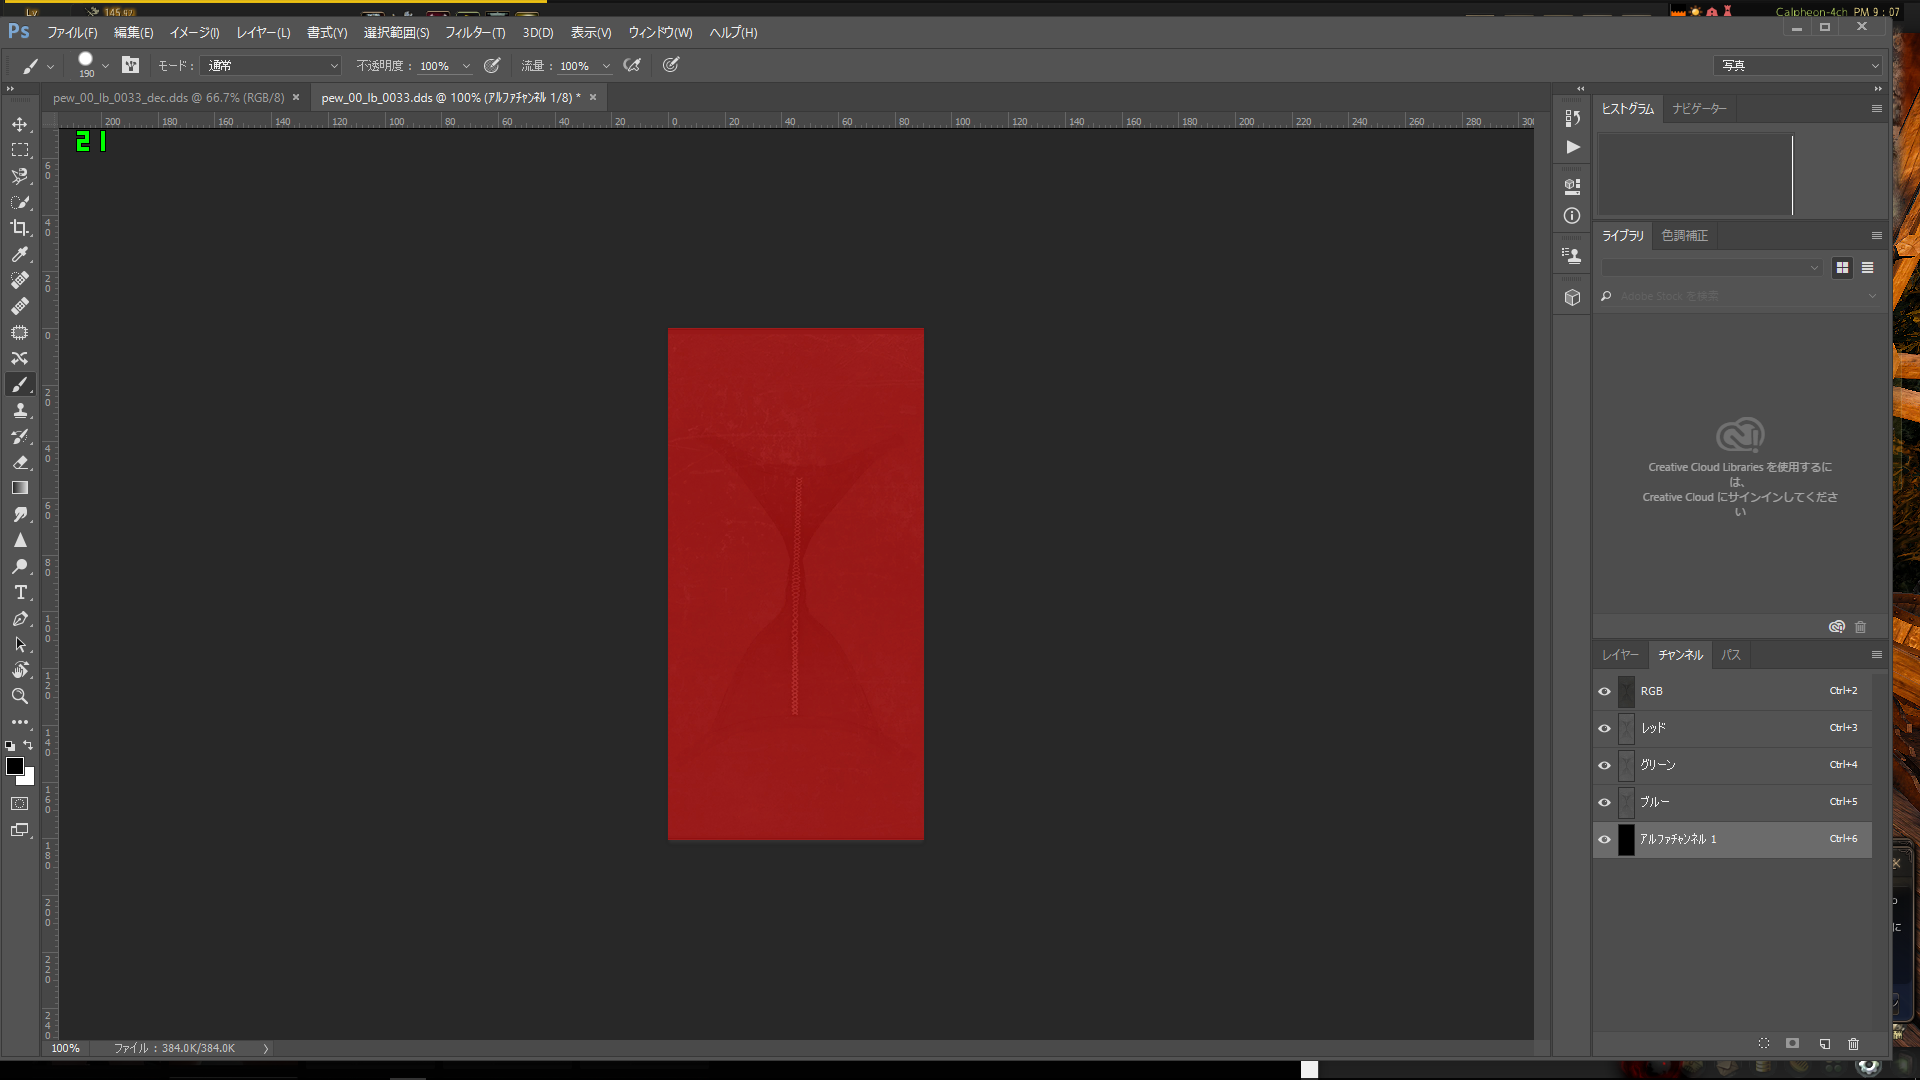The image size is (1920, 1080).
Task: Select the Move tool
Action: [x=20, y=124]
